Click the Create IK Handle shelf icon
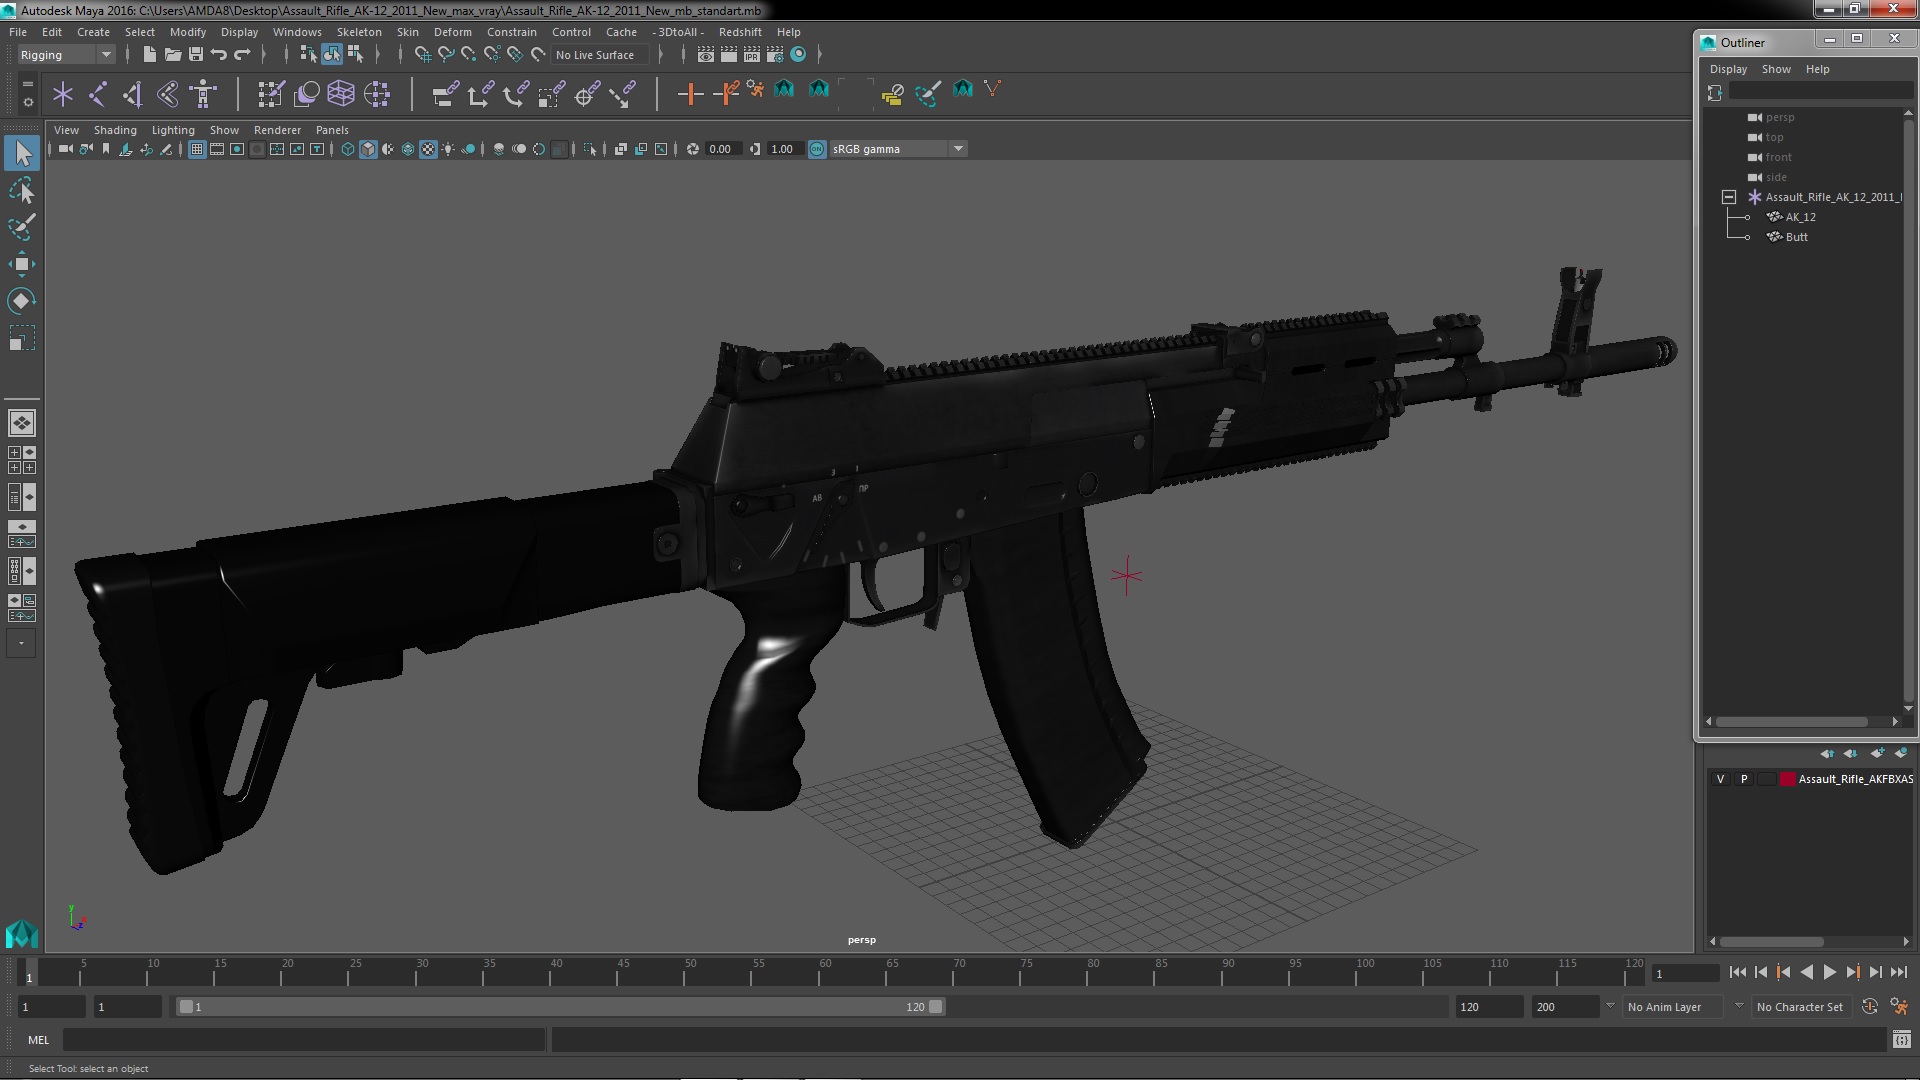Screen dimensions: 1920x1080 point(133,94)
